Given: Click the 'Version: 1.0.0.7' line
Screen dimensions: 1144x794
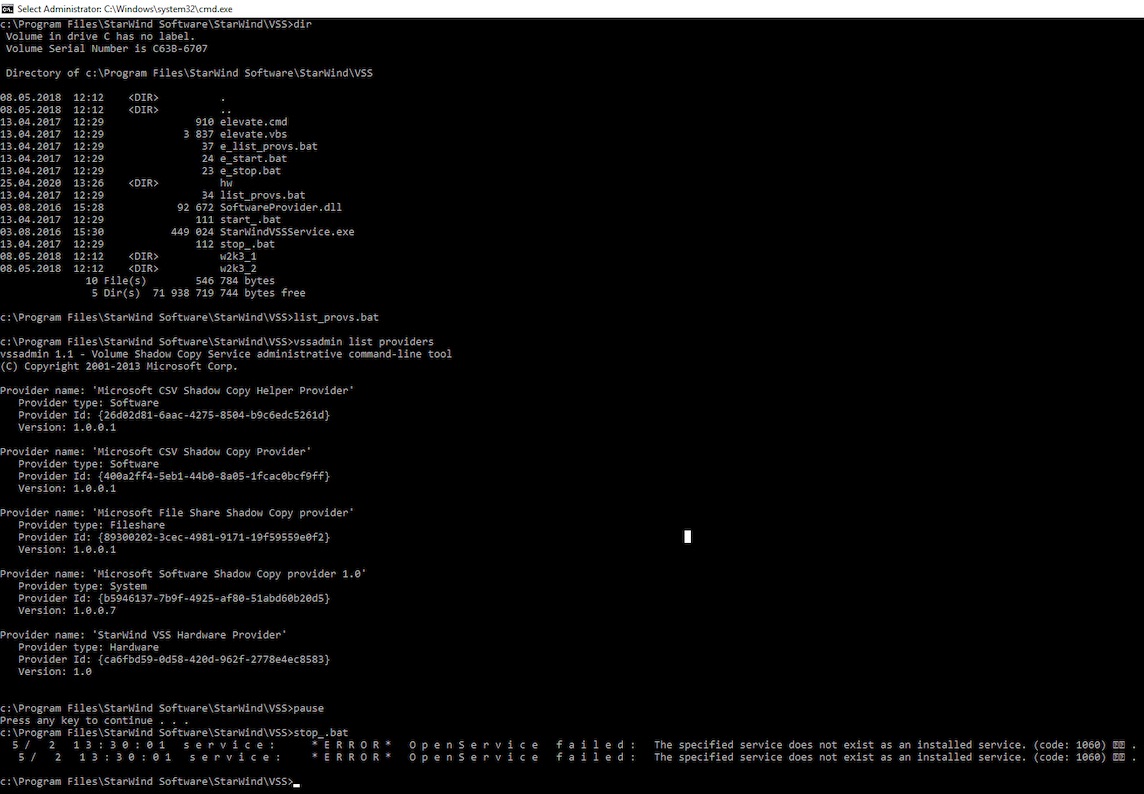Looking at the screenshot, I should pos(67,611).
